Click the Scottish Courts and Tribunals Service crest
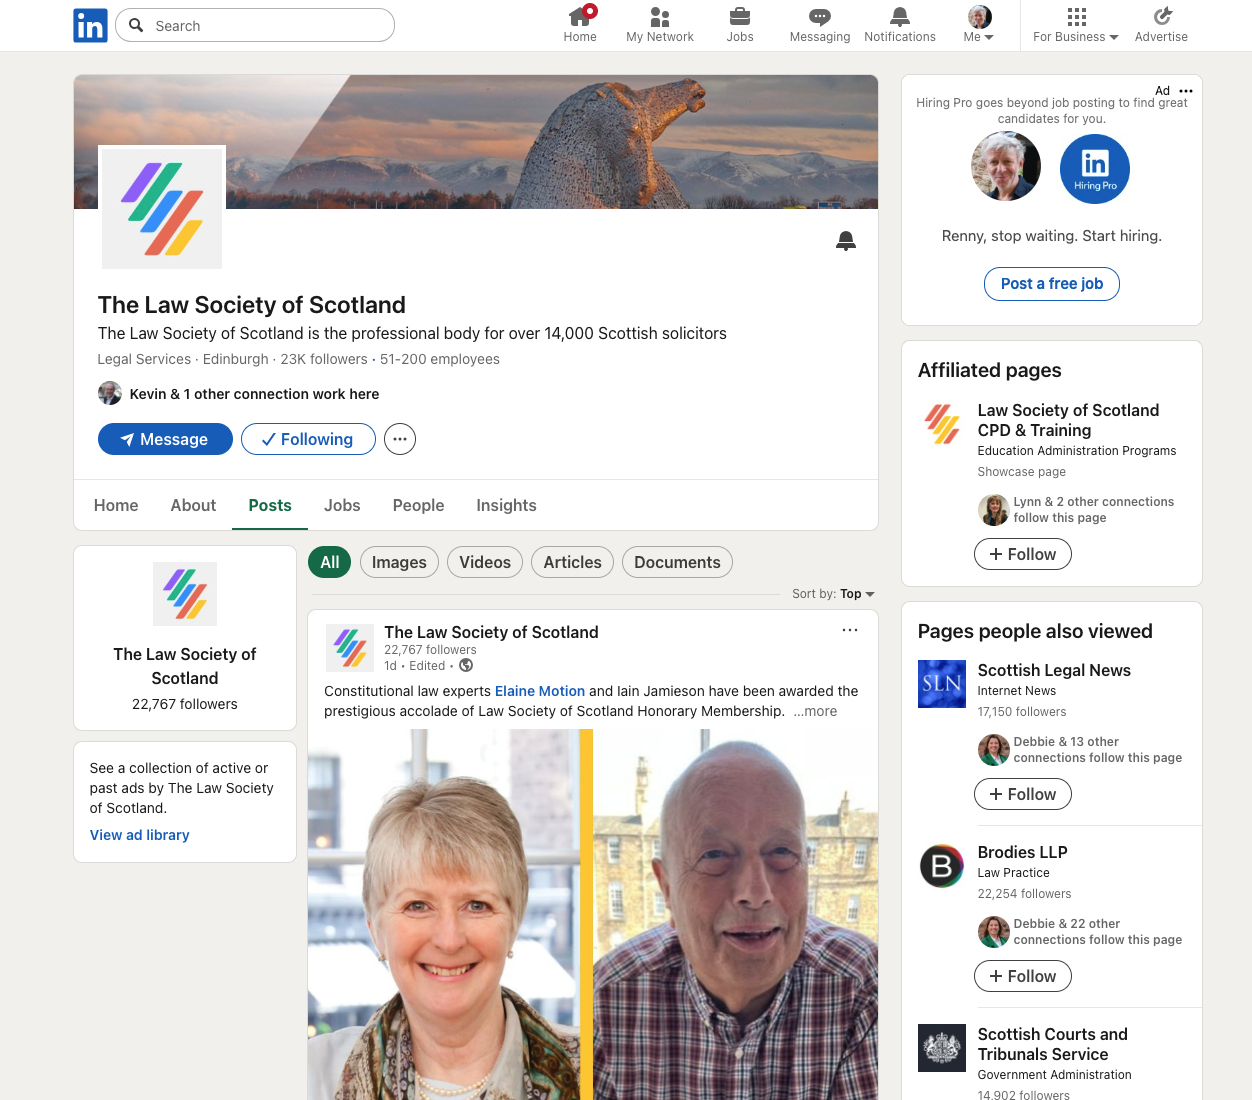1252x1100 pixels. point(942,1048)
